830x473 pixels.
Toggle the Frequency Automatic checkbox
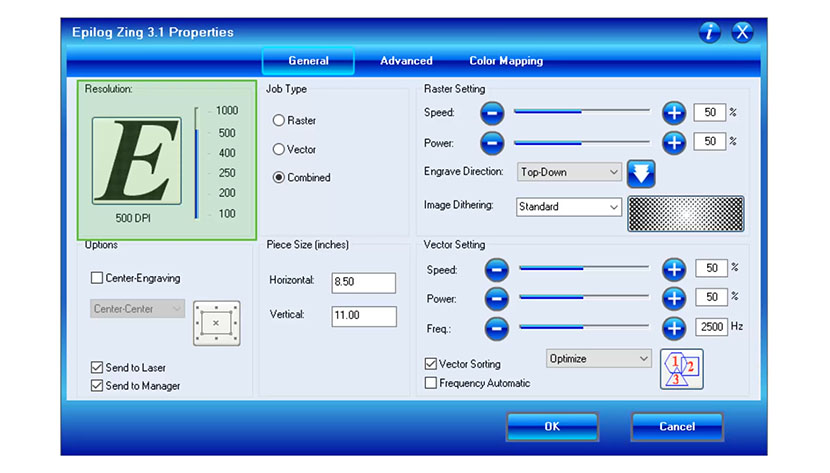point(431,383)
